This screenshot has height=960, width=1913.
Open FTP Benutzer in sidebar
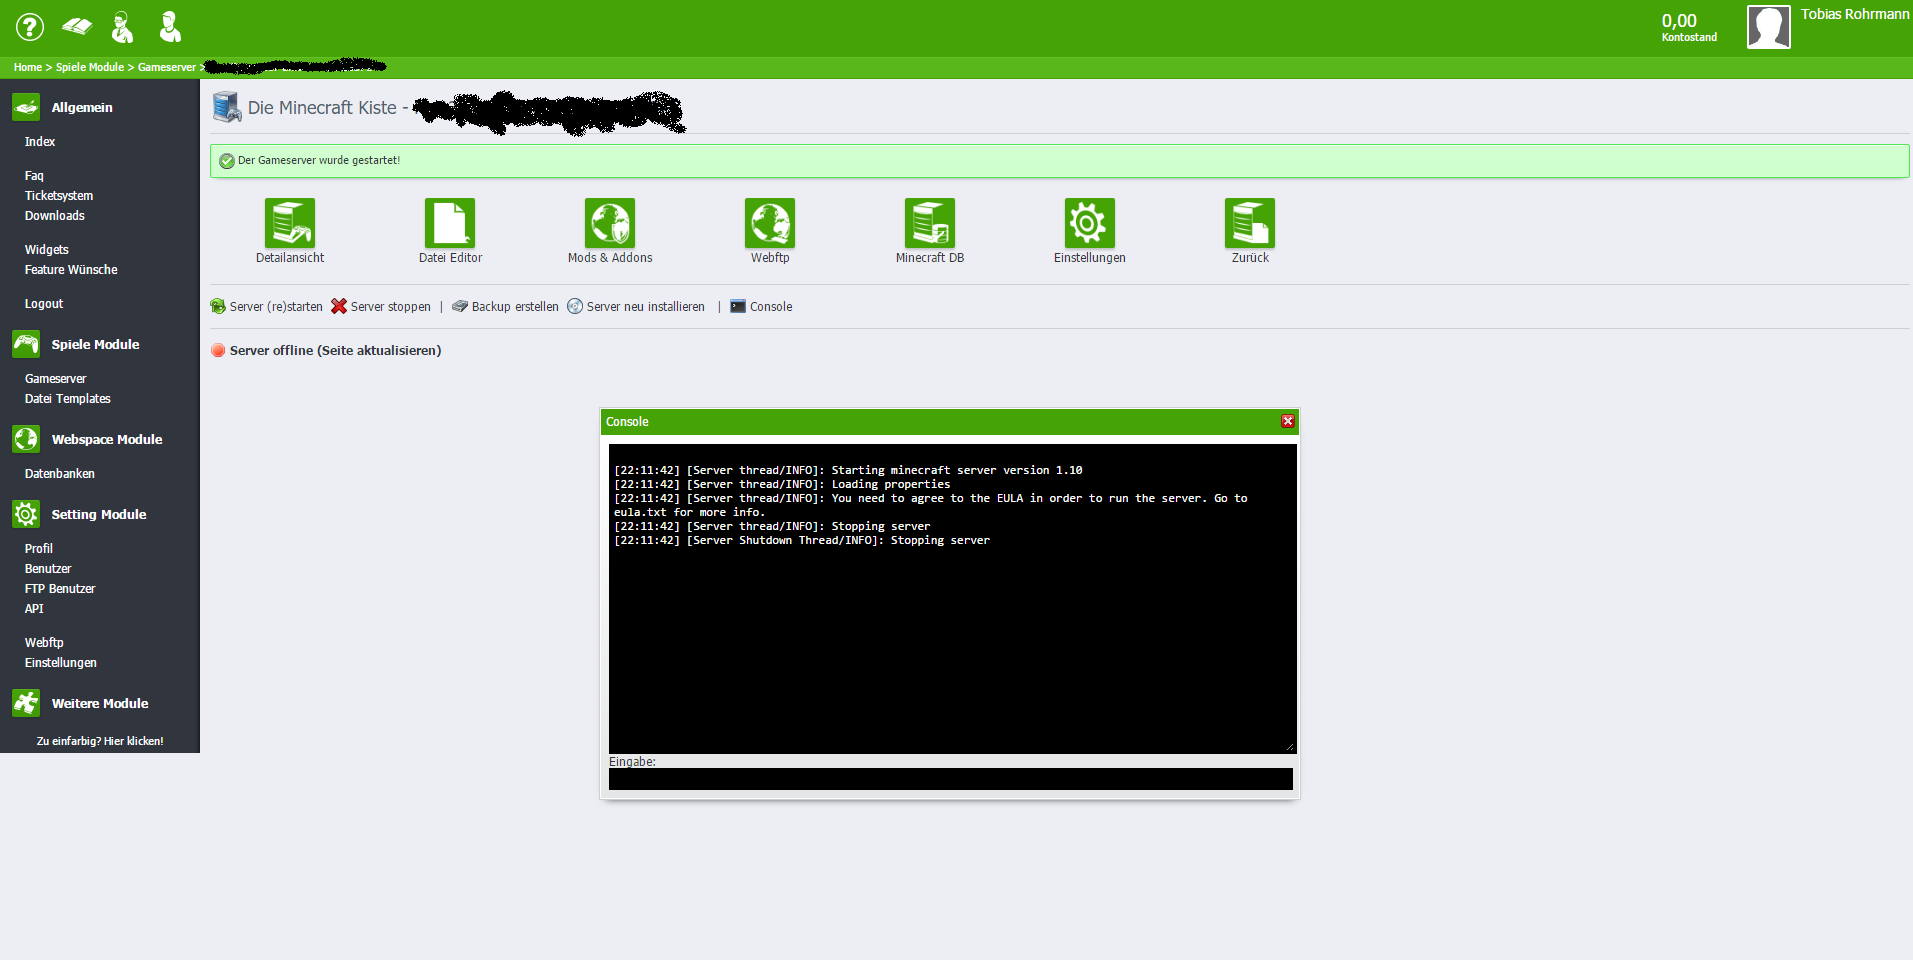tap(60, 589)
